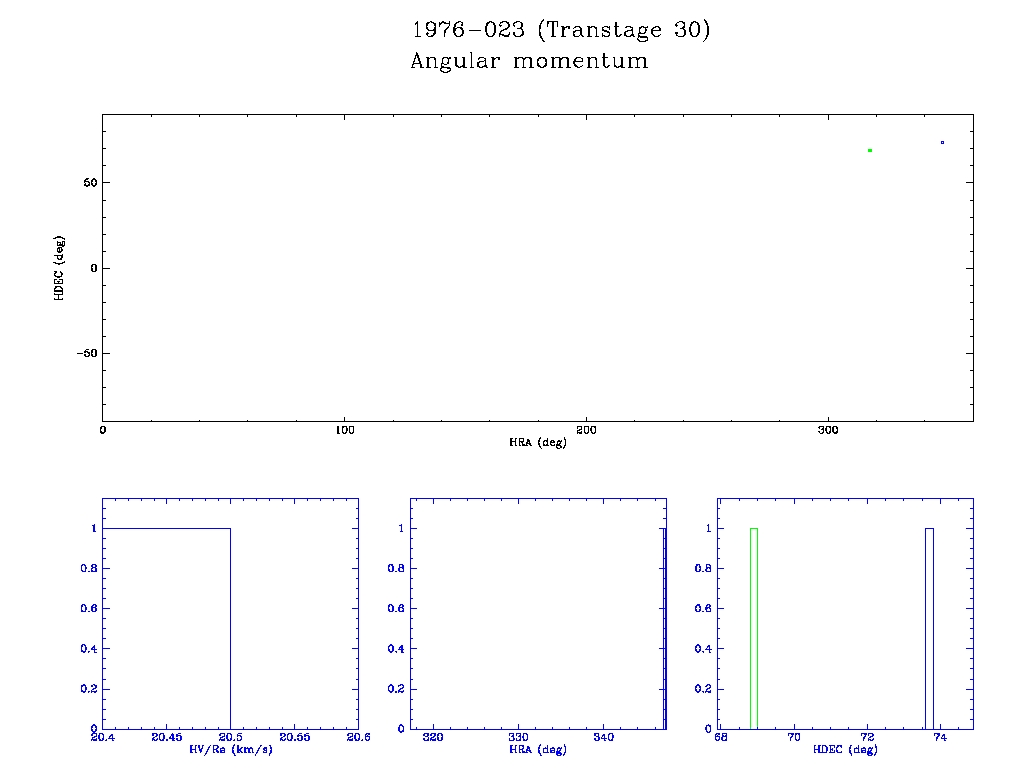Image resolution: width=1024 pixels, height=768 pixels.
Task: Select the blue histogram bar near 74 degrees HDEC
Action: pos(929,628)
